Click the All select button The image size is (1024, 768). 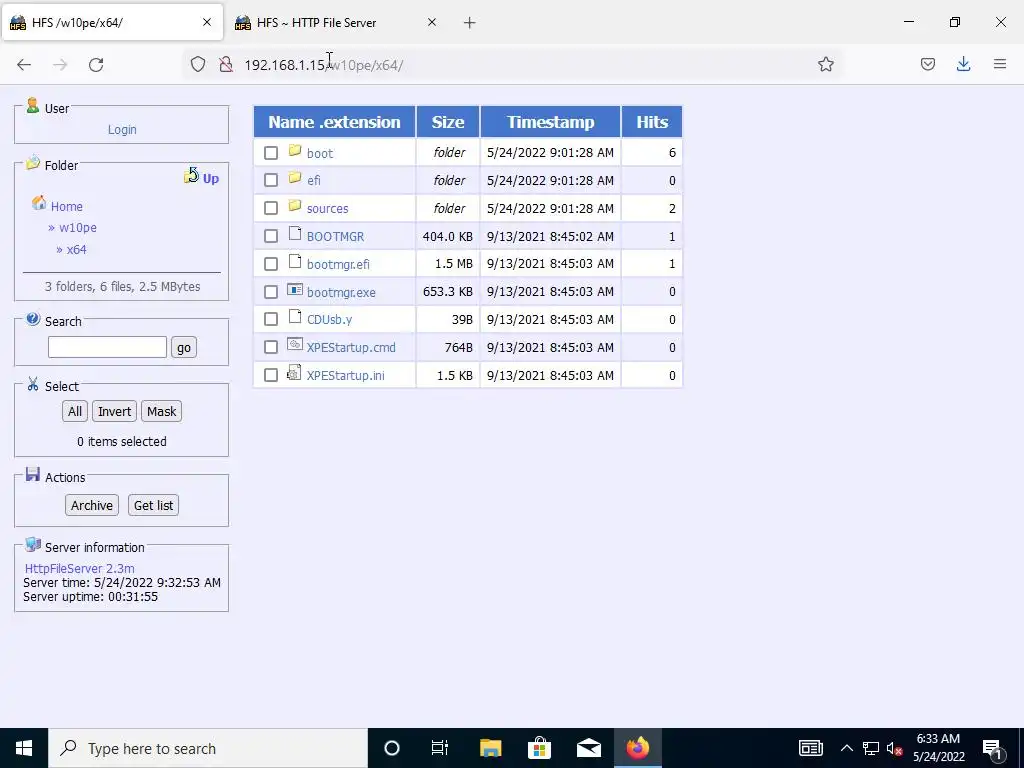tap(75, 411)
